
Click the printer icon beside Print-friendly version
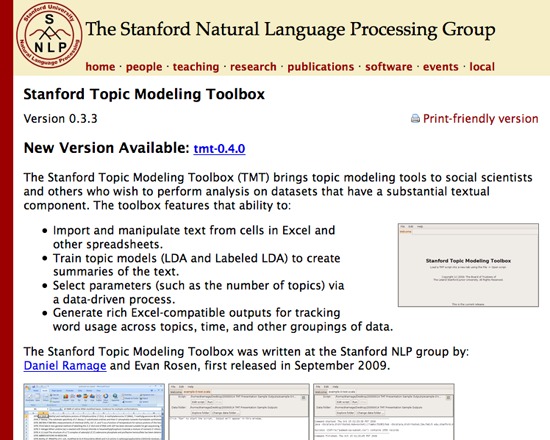415,119
